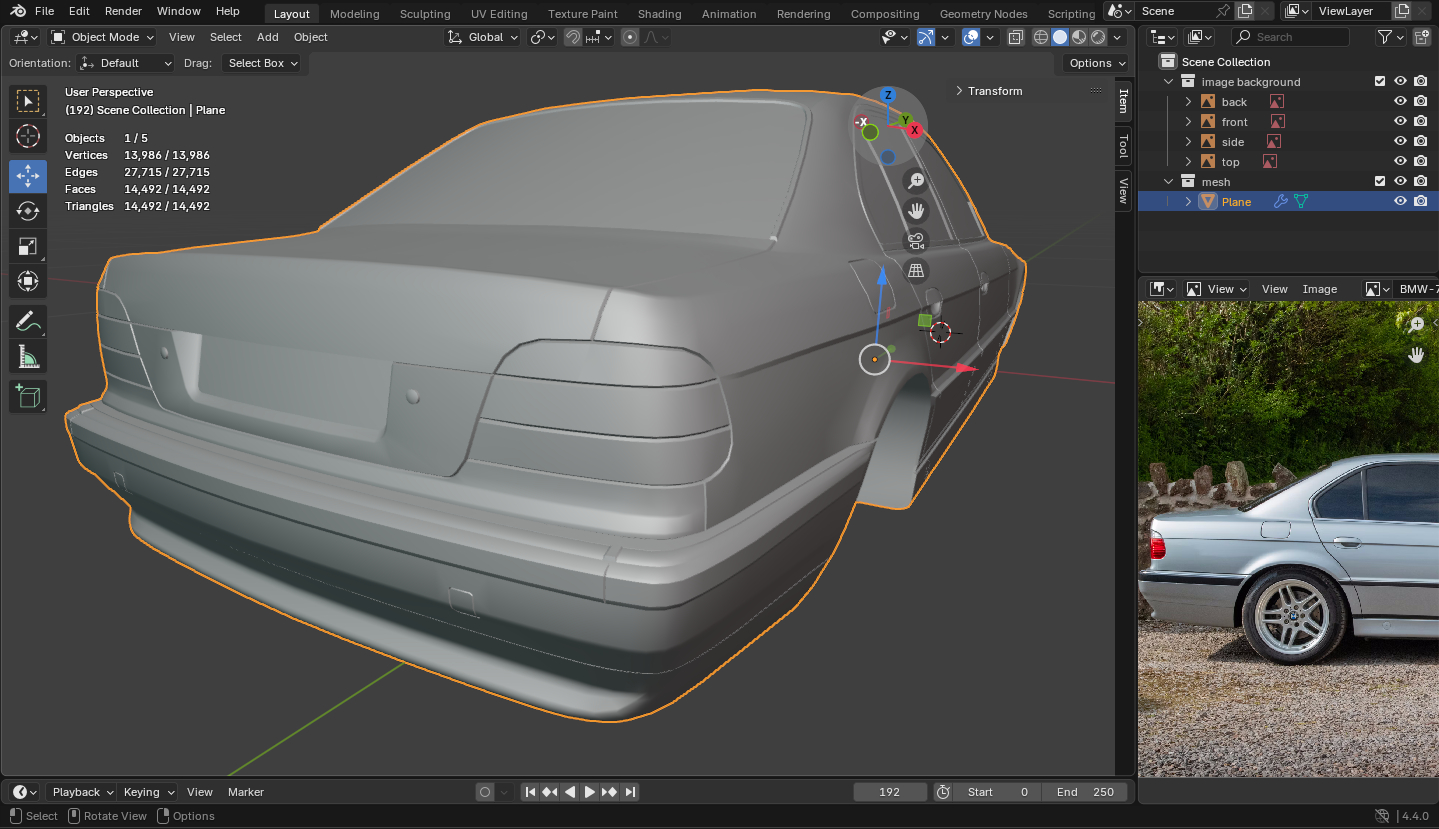The image size is (1439, 829).
Task: Open the Keying popover in the timeline
Action: (148, 792)
